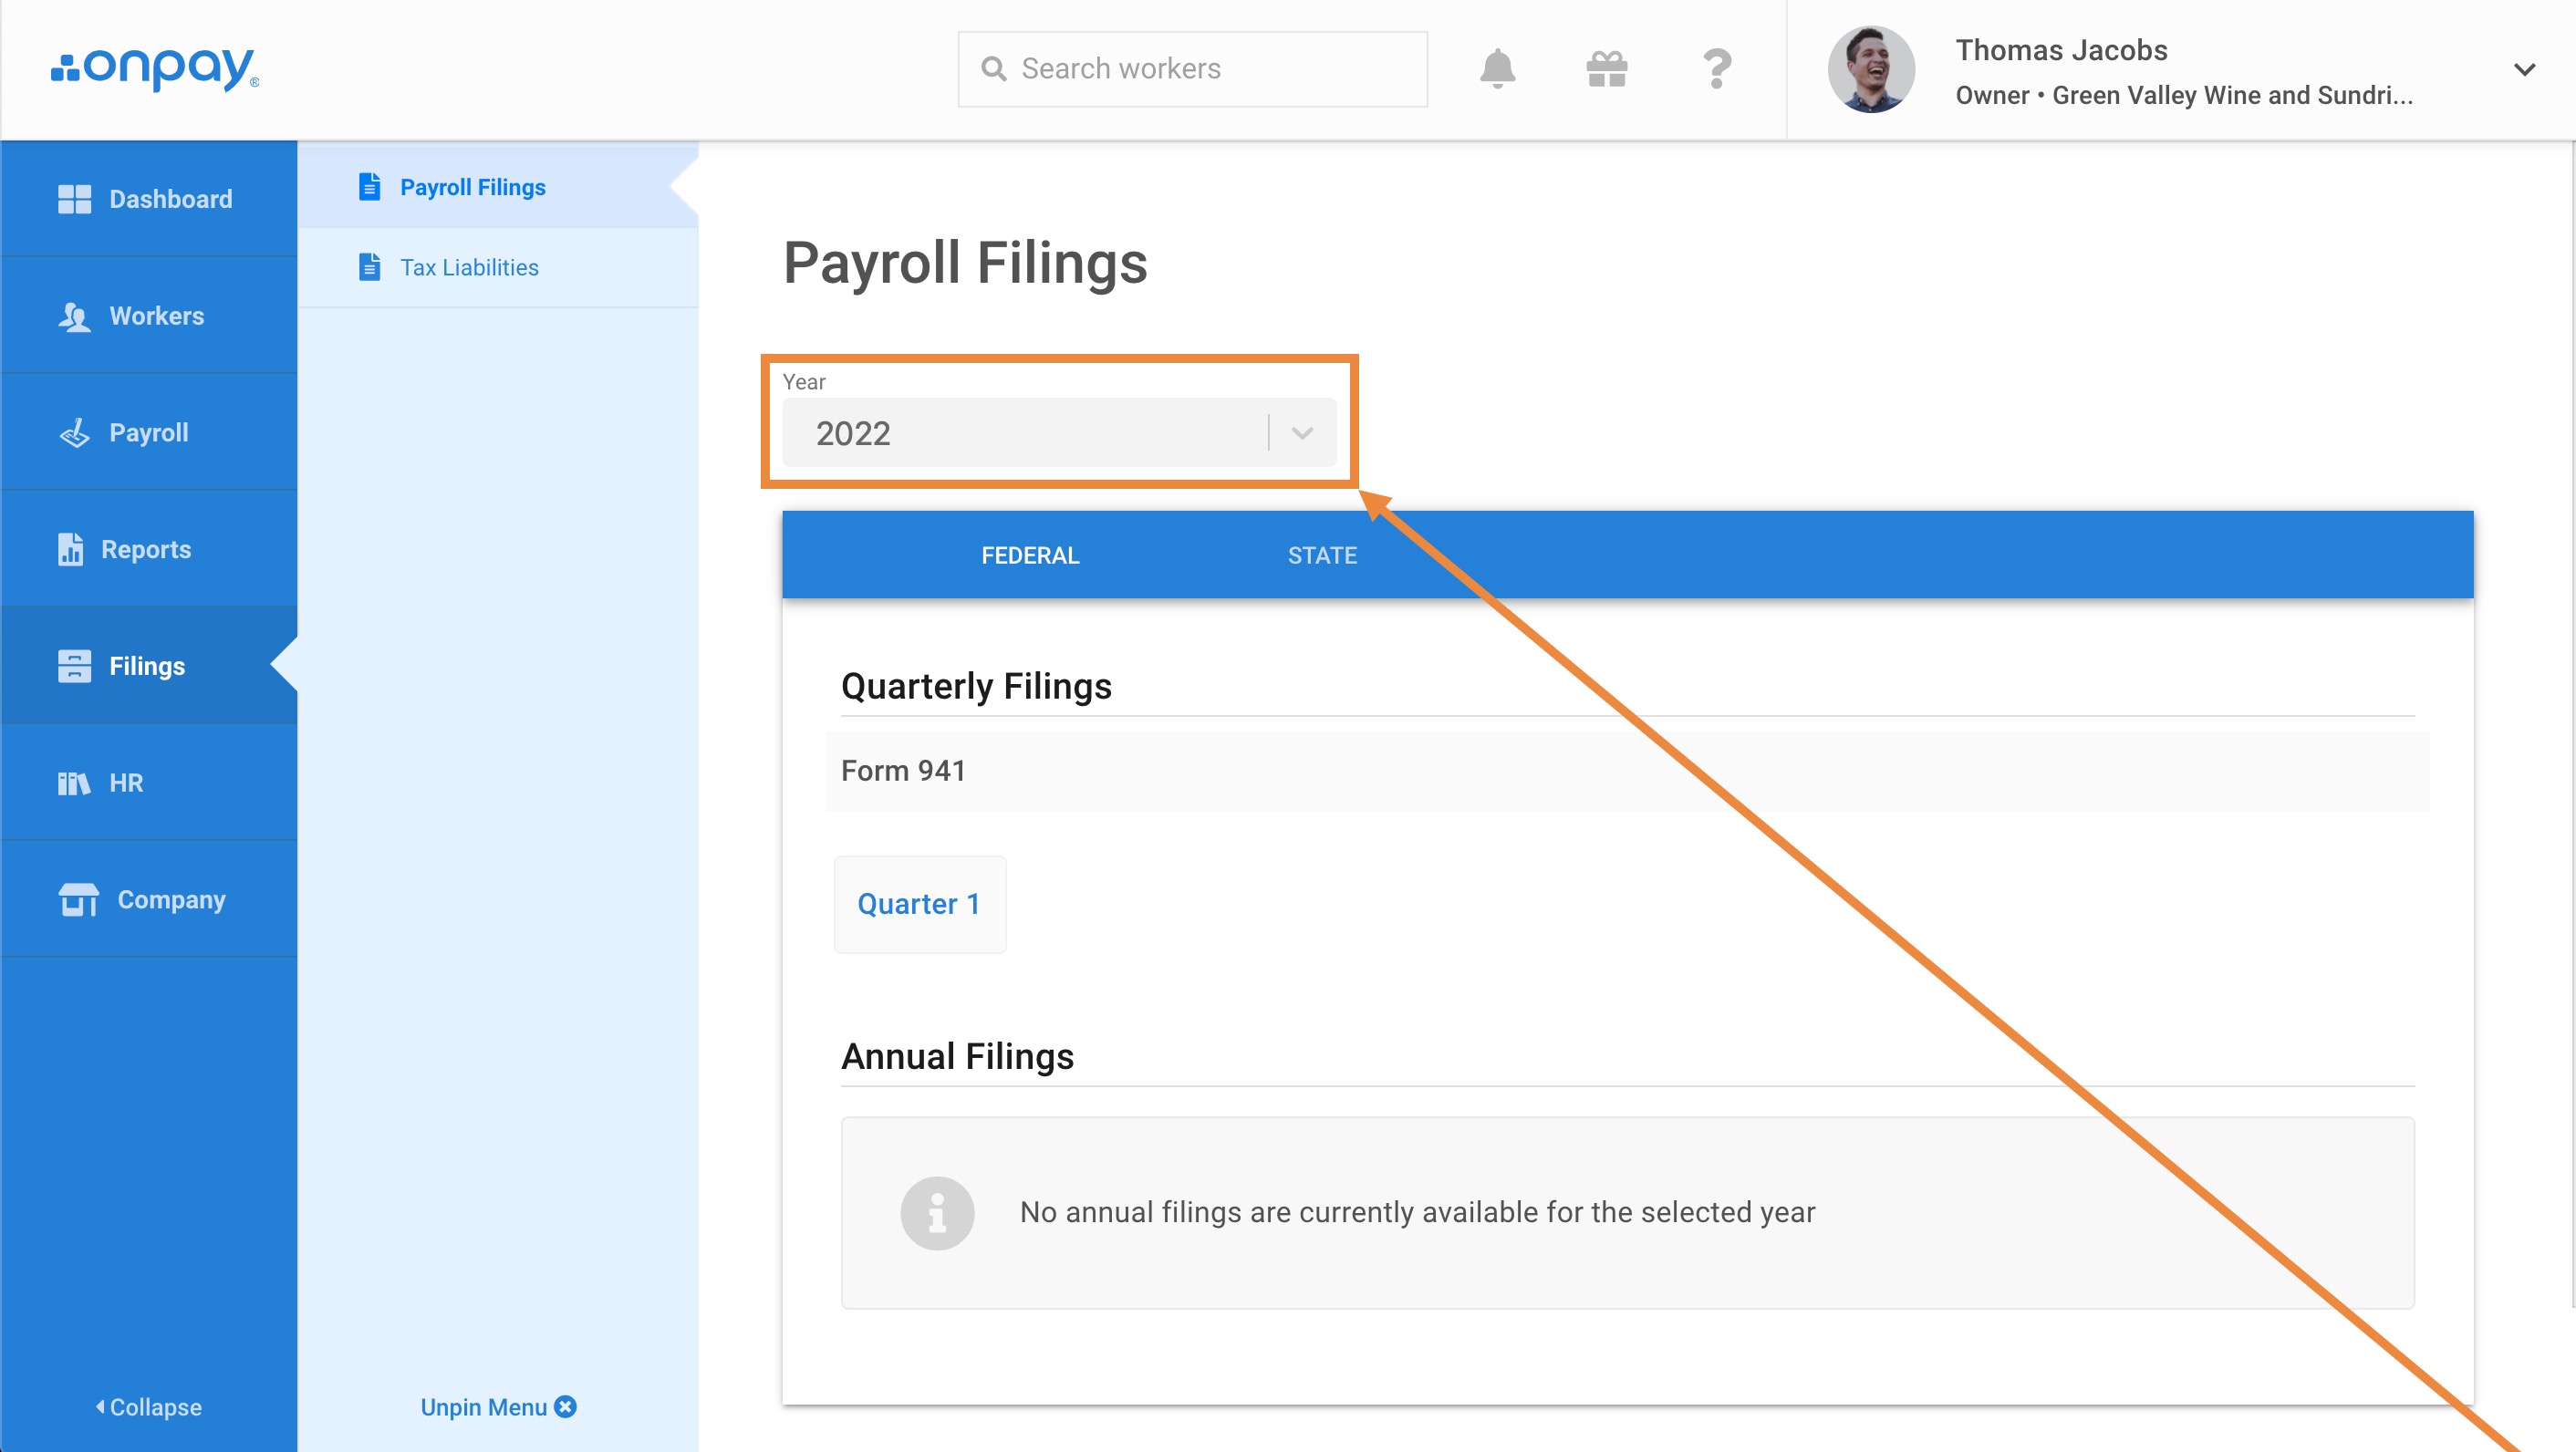This screenshot has width=2576, height=1452.
Task: Open the Reports section
Action: [x=149, y=549]
